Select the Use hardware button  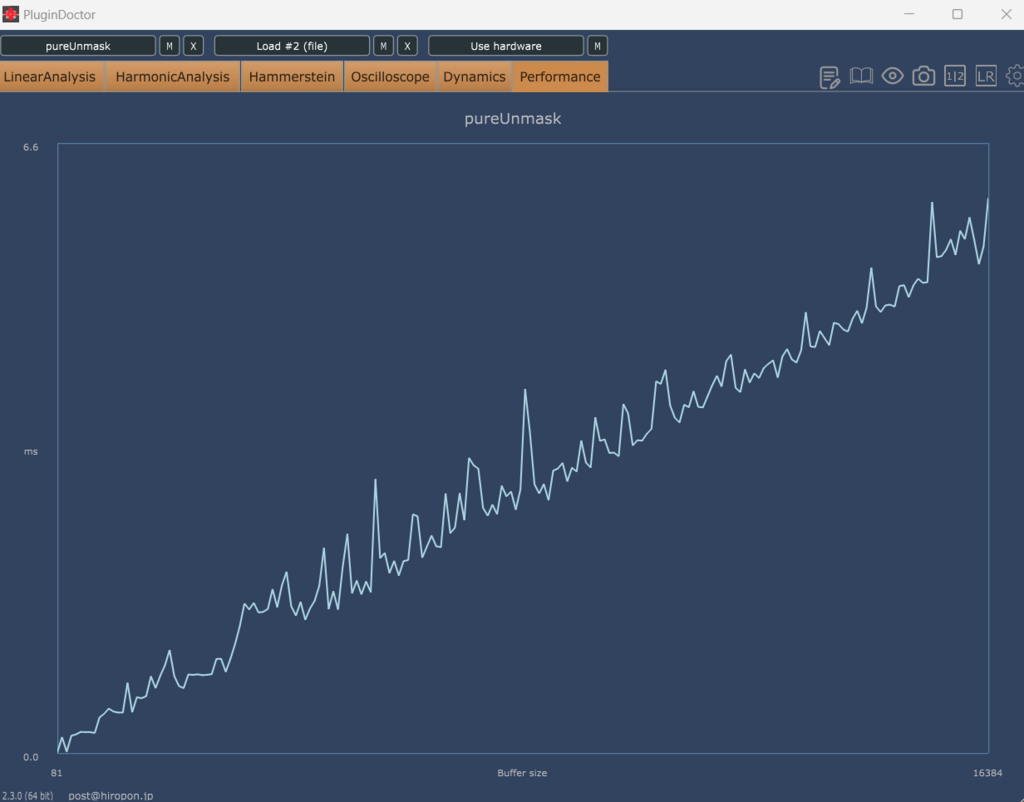click(x=506, y=46)
